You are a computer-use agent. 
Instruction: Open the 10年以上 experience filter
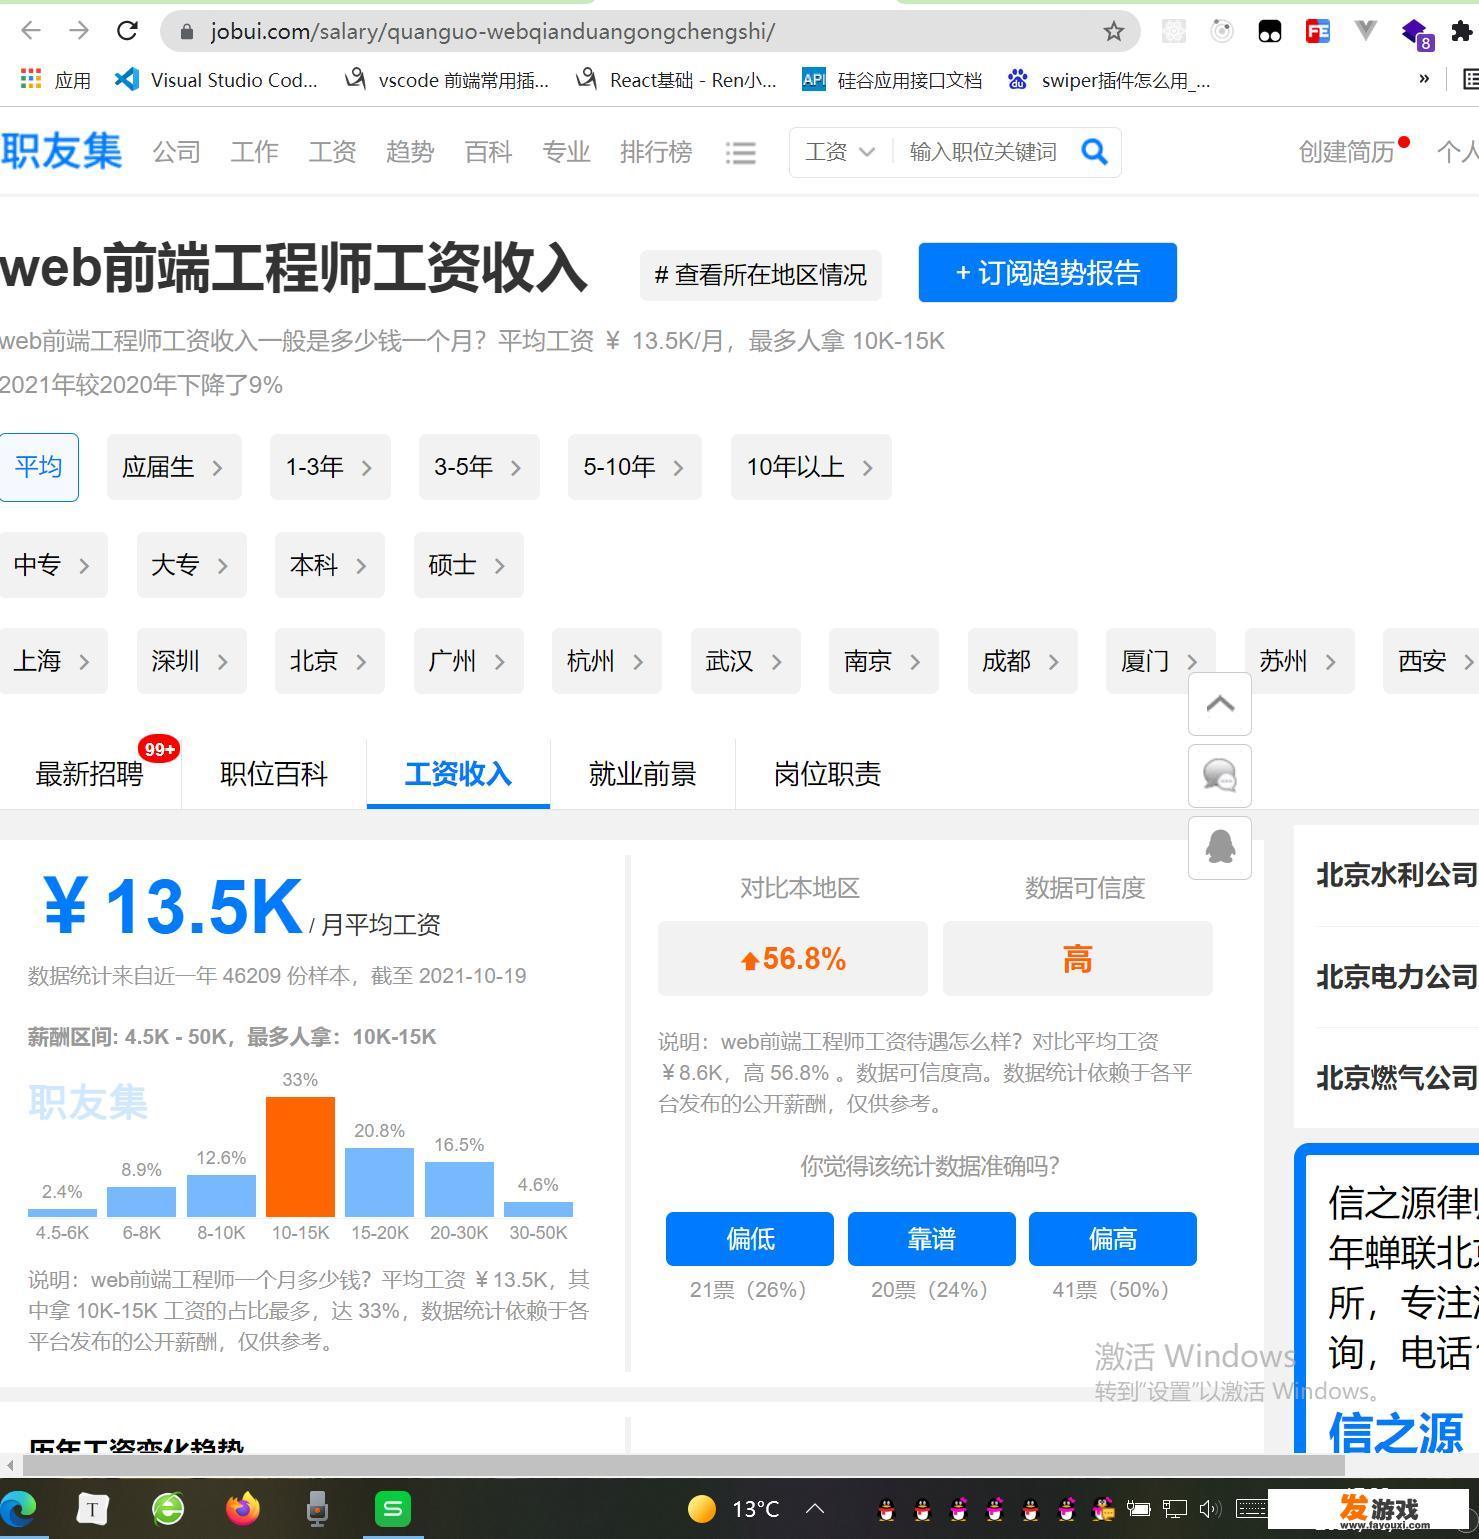click(x=811, y=467)
